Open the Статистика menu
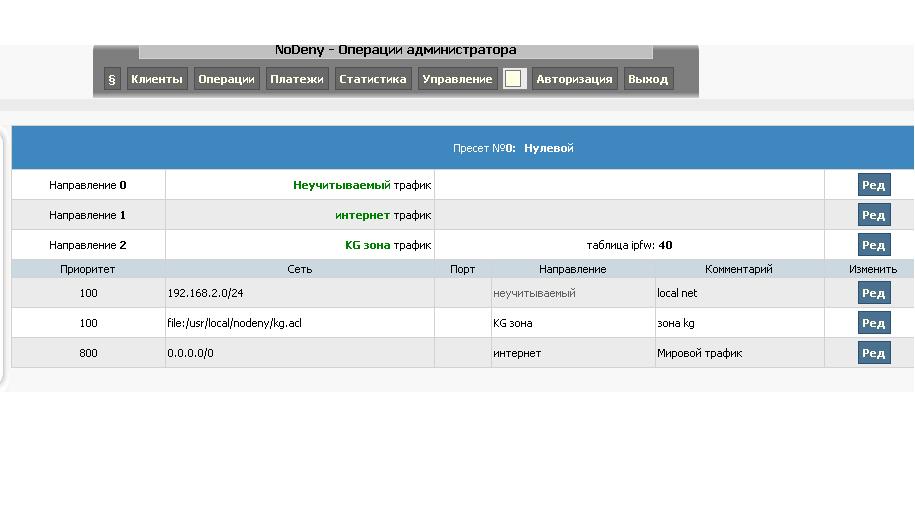Screen dimensions: 915x512 tap(372, 79)
